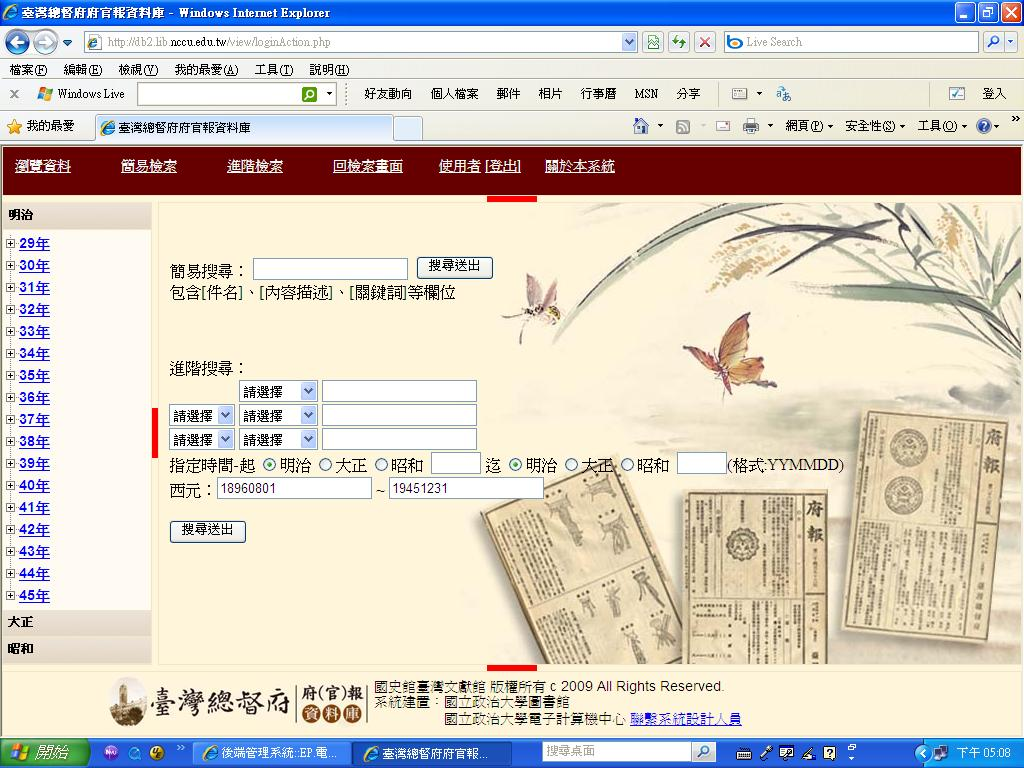Open the 29年 link in the Meiji sidebar

pos(33,243)
